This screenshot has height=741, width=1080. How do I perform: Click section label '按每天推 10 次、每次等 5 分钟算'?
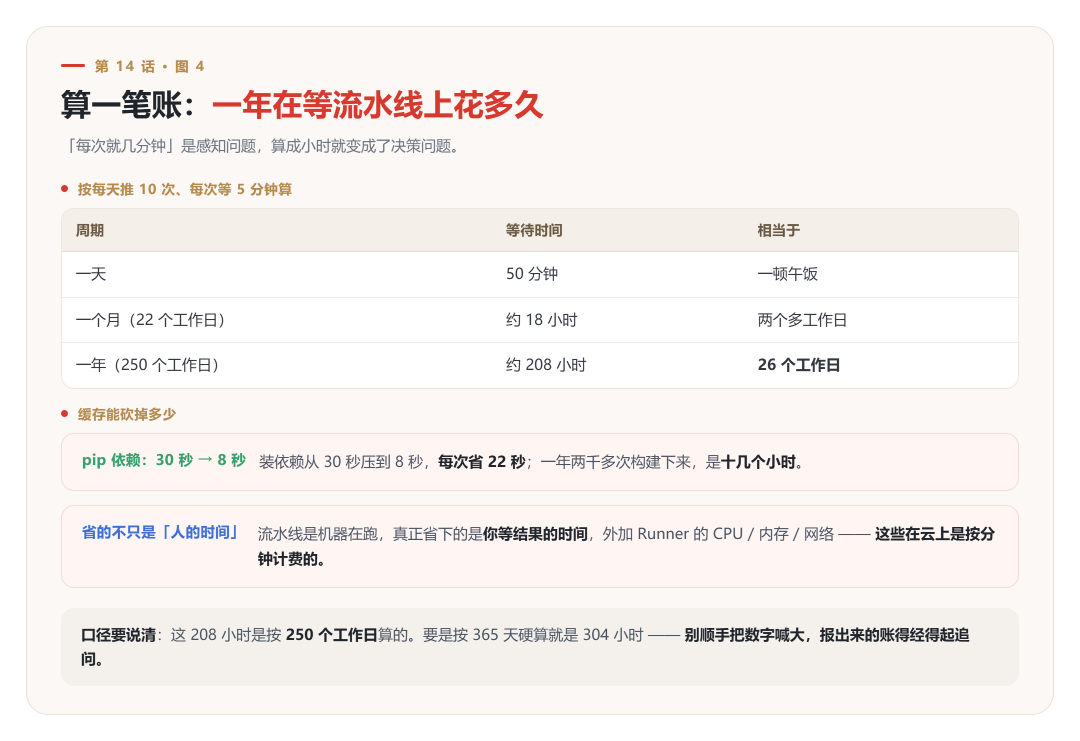coord(185,189)
